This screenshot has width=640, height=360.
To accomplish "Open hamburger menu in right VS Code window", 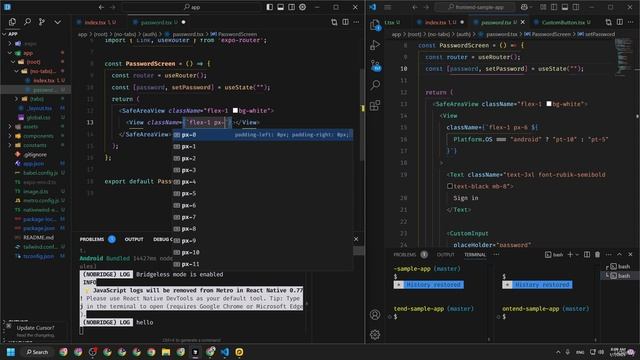I will click(388, 7).
